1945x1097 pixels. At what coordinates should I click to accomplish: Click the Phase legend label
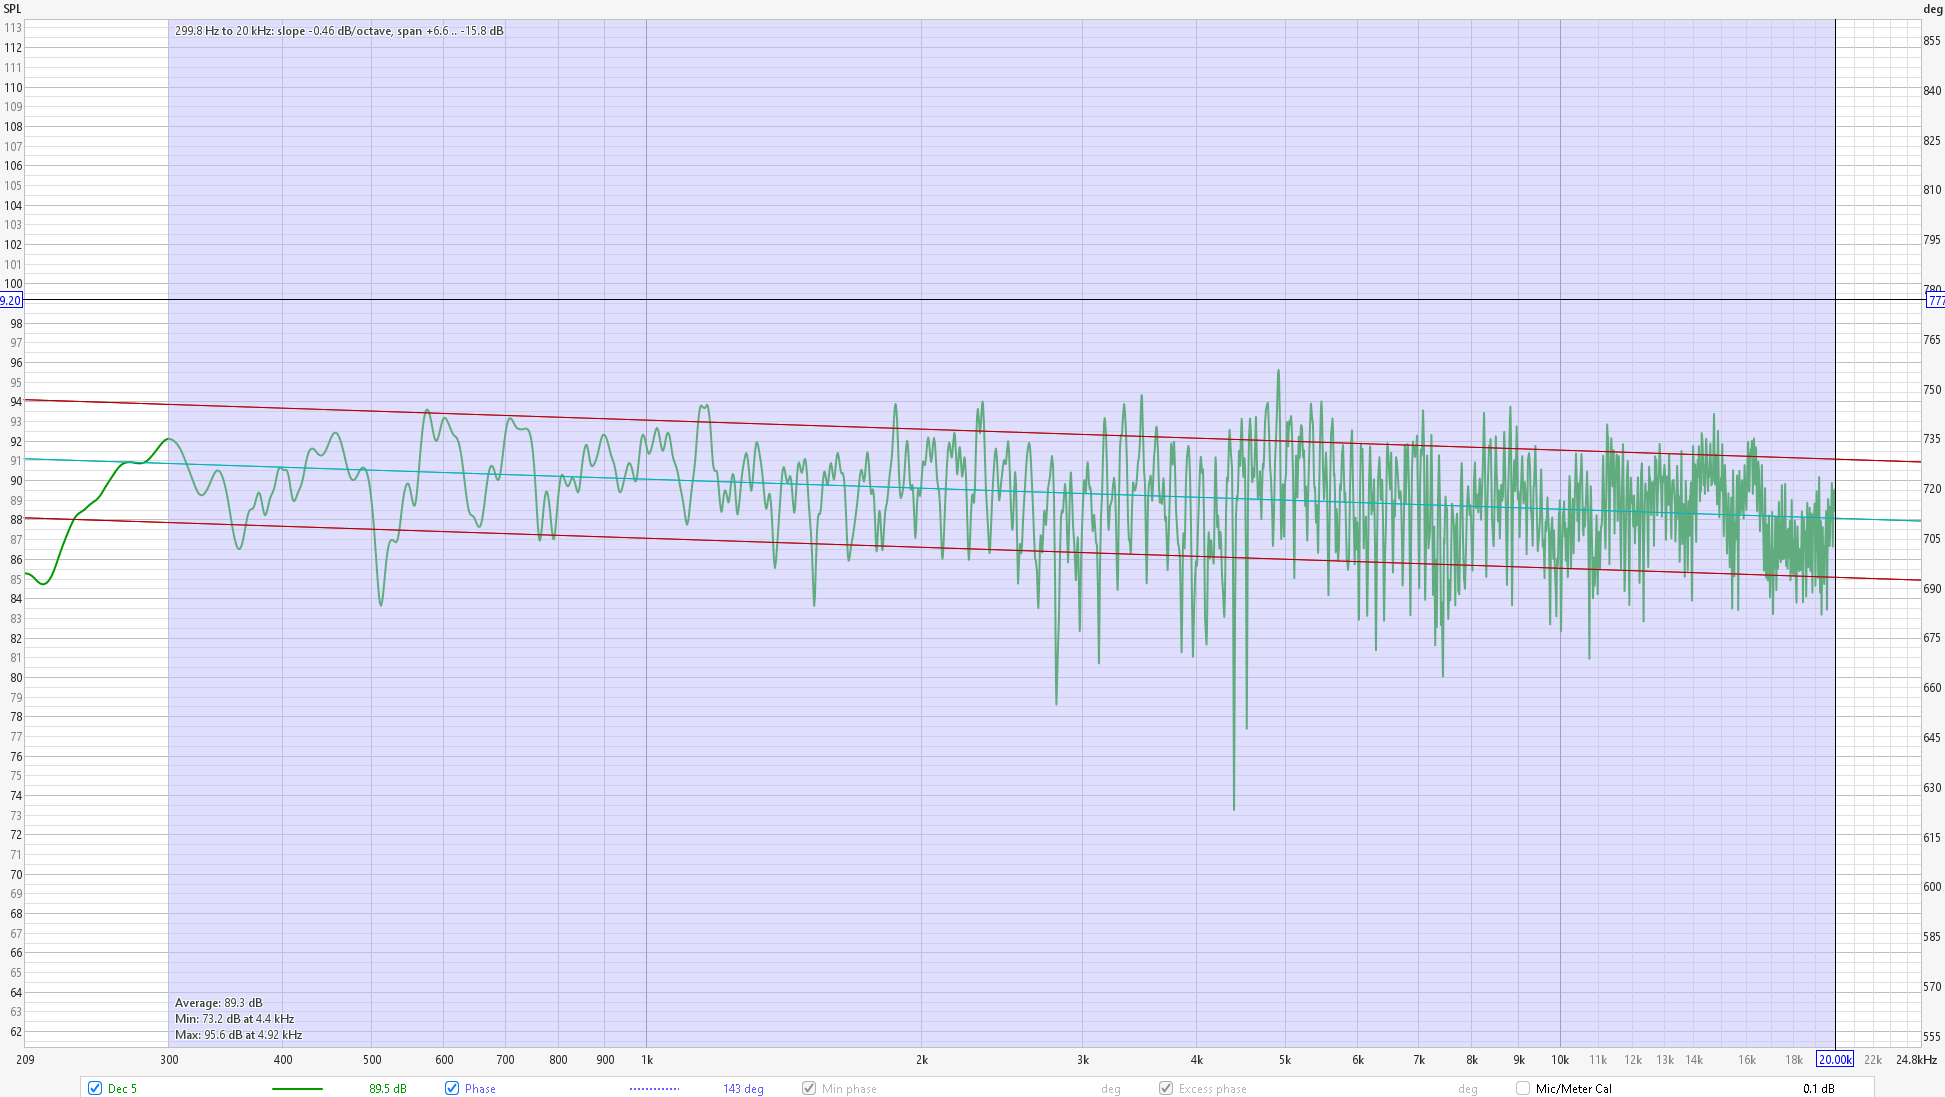point(480,1088)
